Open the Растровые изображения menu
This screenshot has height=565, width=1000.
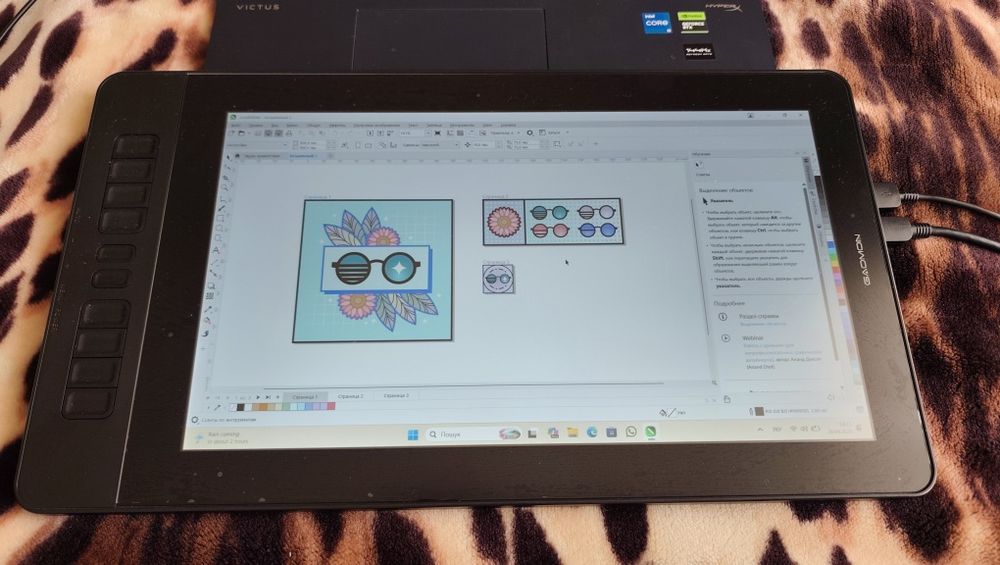(377, 125)
